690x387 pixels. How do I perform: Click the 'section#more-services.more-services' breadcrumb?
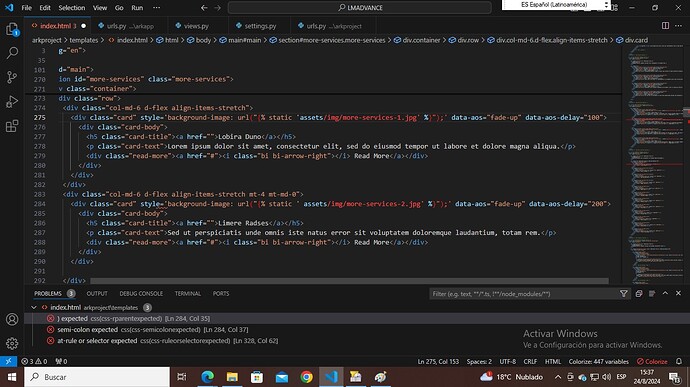327,40
